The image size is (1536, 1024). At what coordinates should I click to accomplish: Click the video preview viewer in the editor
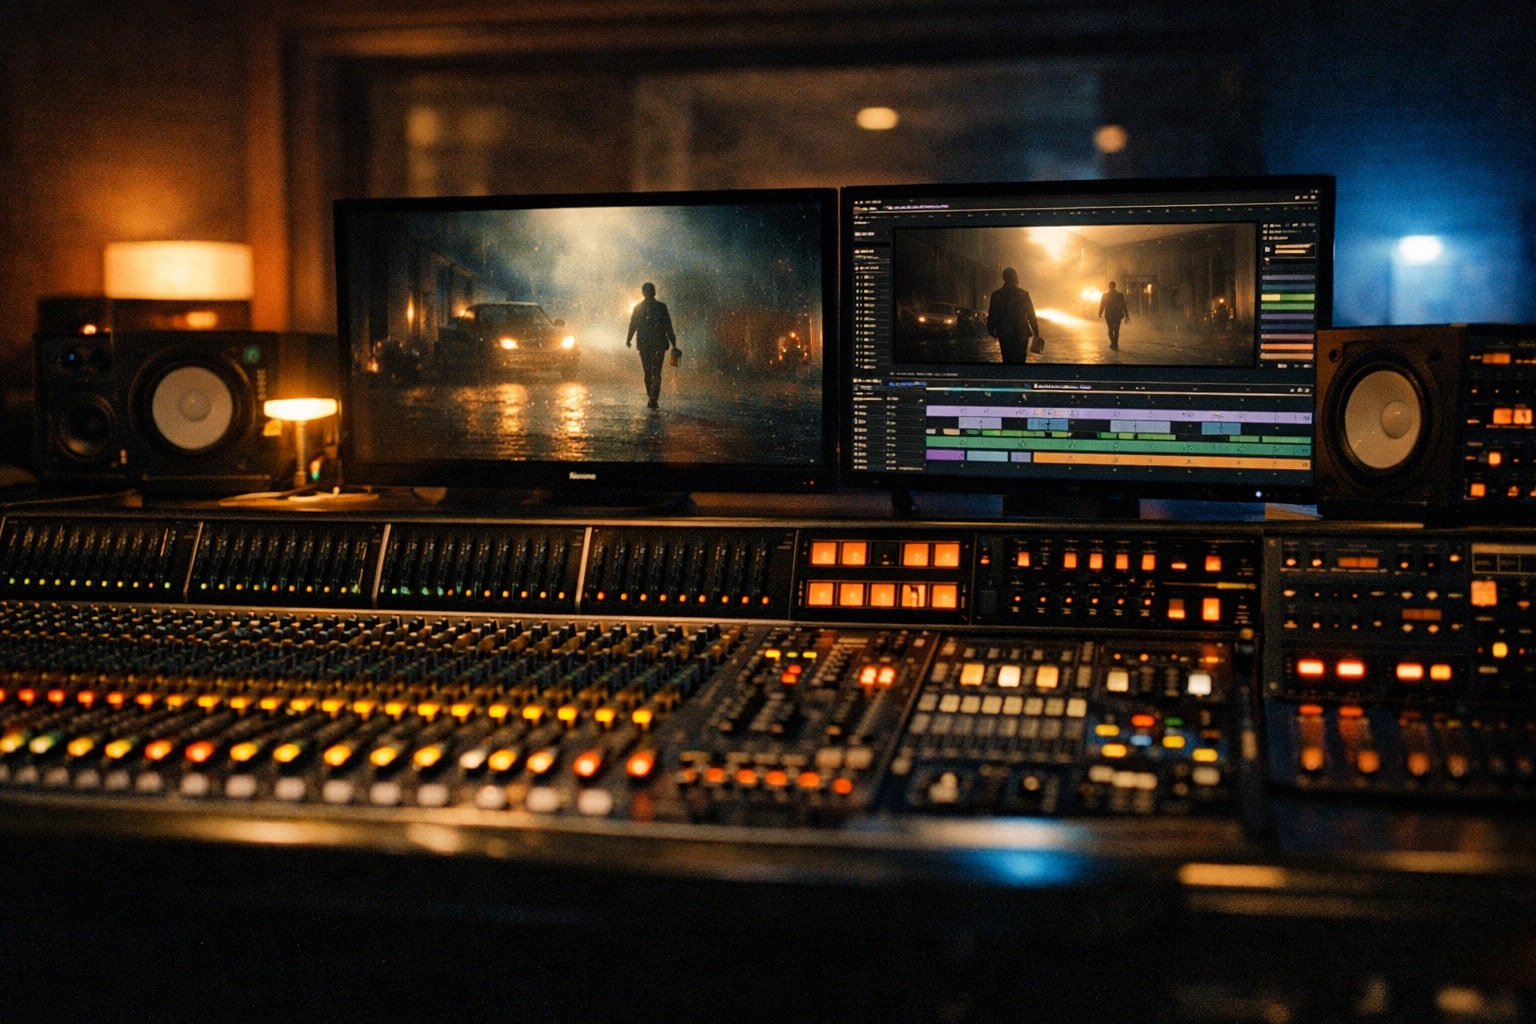[x=1075, y=295]
